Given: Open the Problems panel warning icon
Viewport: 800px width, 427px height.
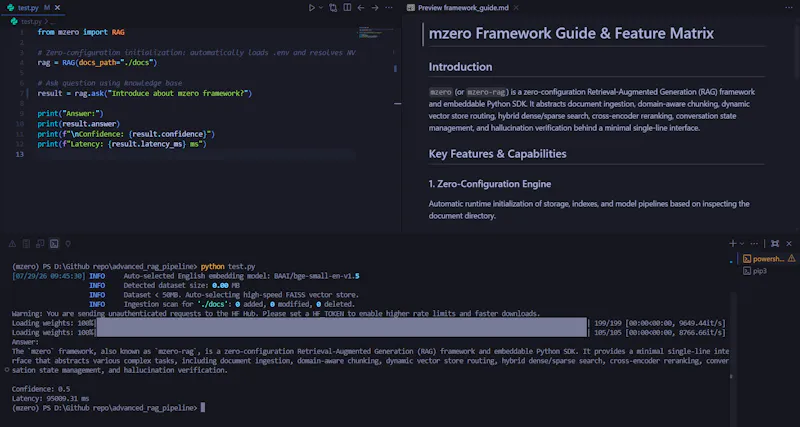Looking at the screenshot, I should (x=12, y=244).
